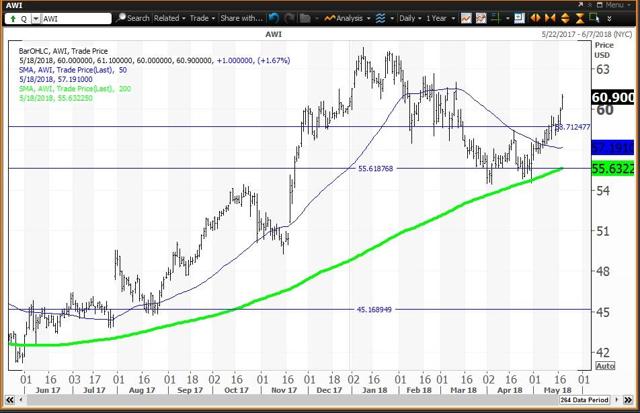640x413 pixels.
Task: Open the Analysis dropdown menu
Action: point(347,18)
